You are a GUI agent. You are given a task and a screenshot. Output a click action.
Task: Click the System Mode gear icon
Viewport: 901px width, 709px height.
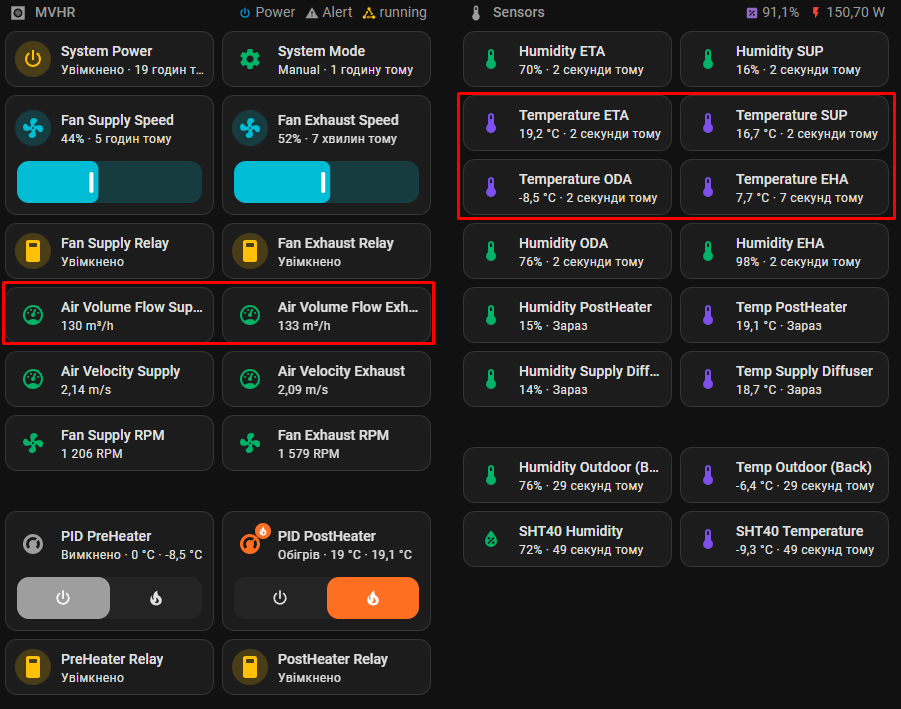[250, 59]
